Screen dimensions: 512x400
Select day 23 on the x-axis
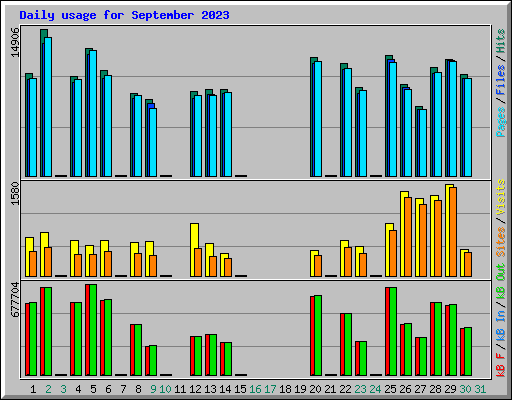360,389
